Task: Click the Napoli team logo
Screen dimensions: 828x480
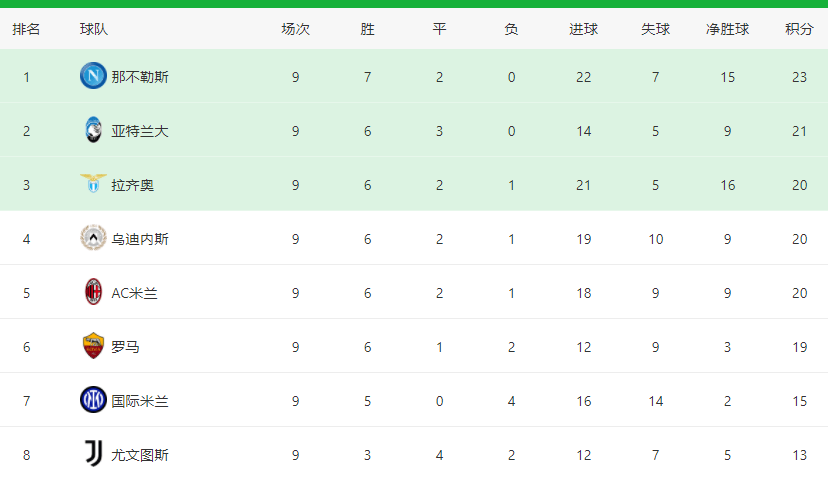Action: tap(93, 76)
